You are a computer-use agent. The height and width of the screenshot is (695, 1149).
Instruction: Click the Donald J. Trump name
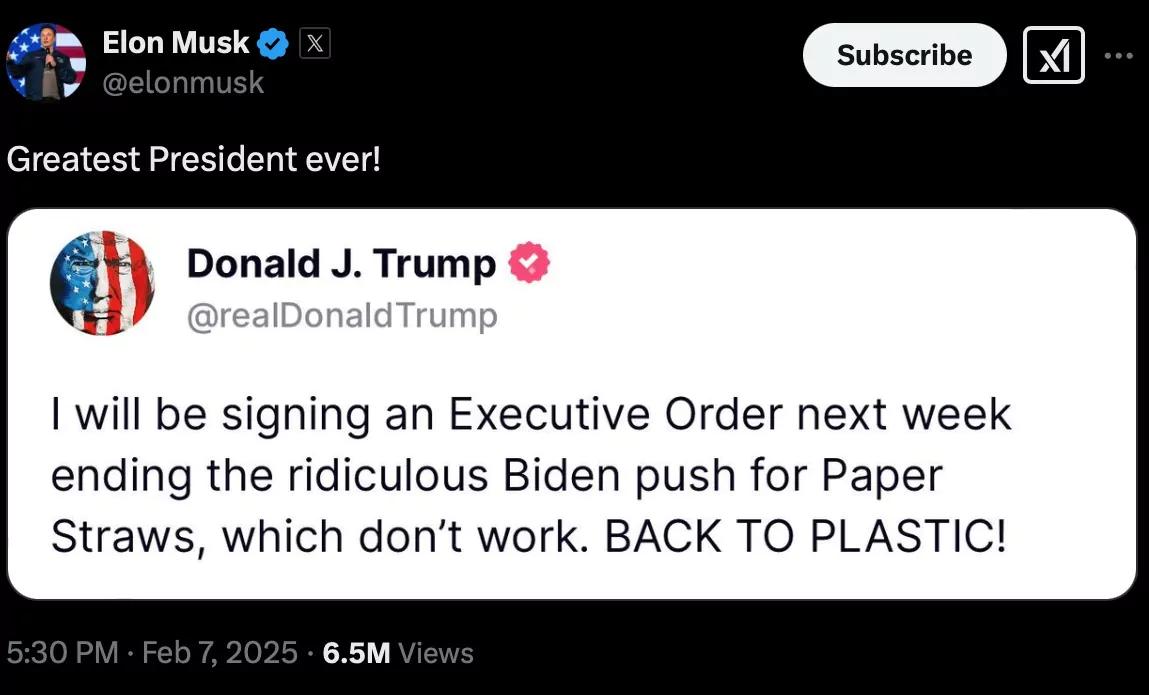(x=341, y=264)
